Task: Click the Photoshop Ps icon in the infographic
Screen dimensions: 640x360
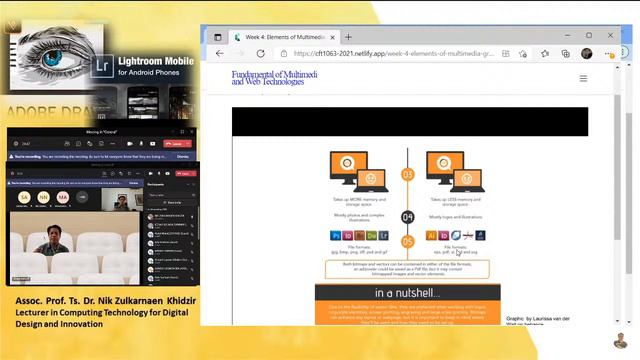Action: tap(335, 236)
